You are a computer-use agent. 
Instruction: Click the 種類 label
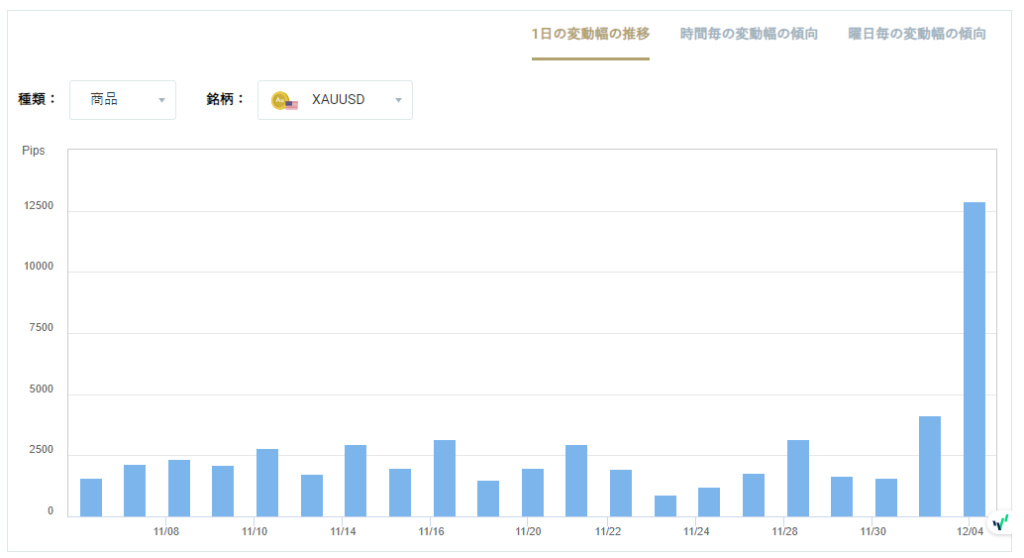(37, 99)
